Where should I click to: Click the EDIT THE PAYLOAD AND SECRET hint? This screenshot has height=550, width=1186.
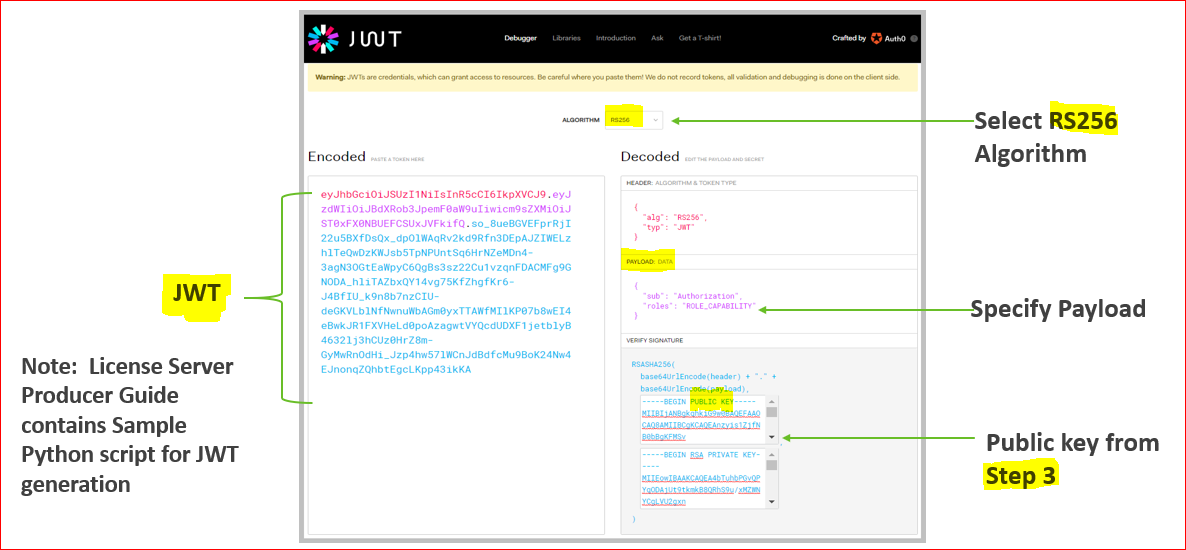click(x=724, y=160)
